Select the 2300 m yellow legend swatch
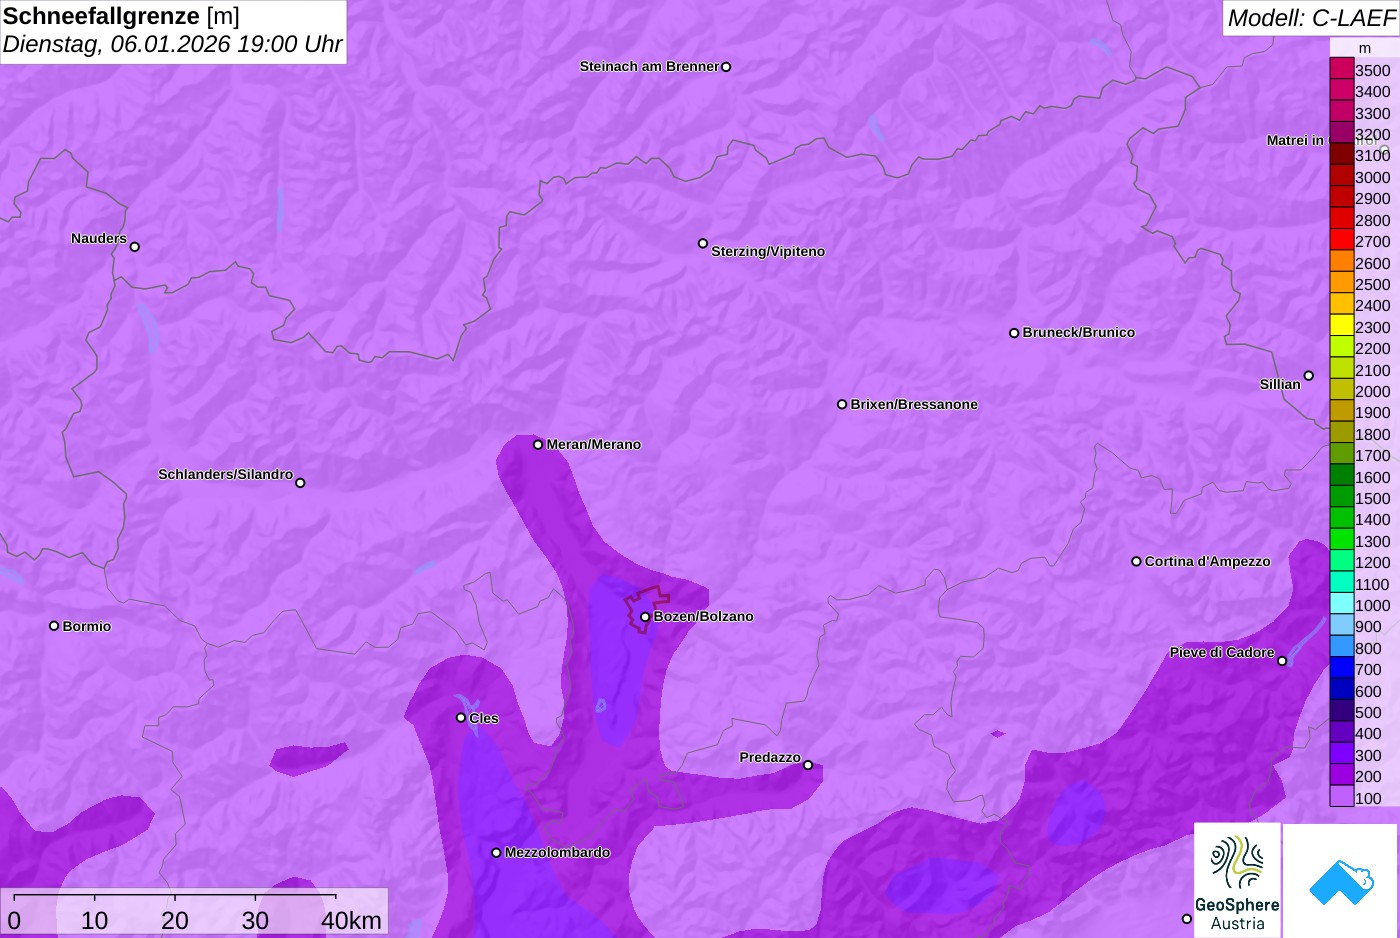1400x938 pixels. pyautogui.click(x=1341, y=327)
